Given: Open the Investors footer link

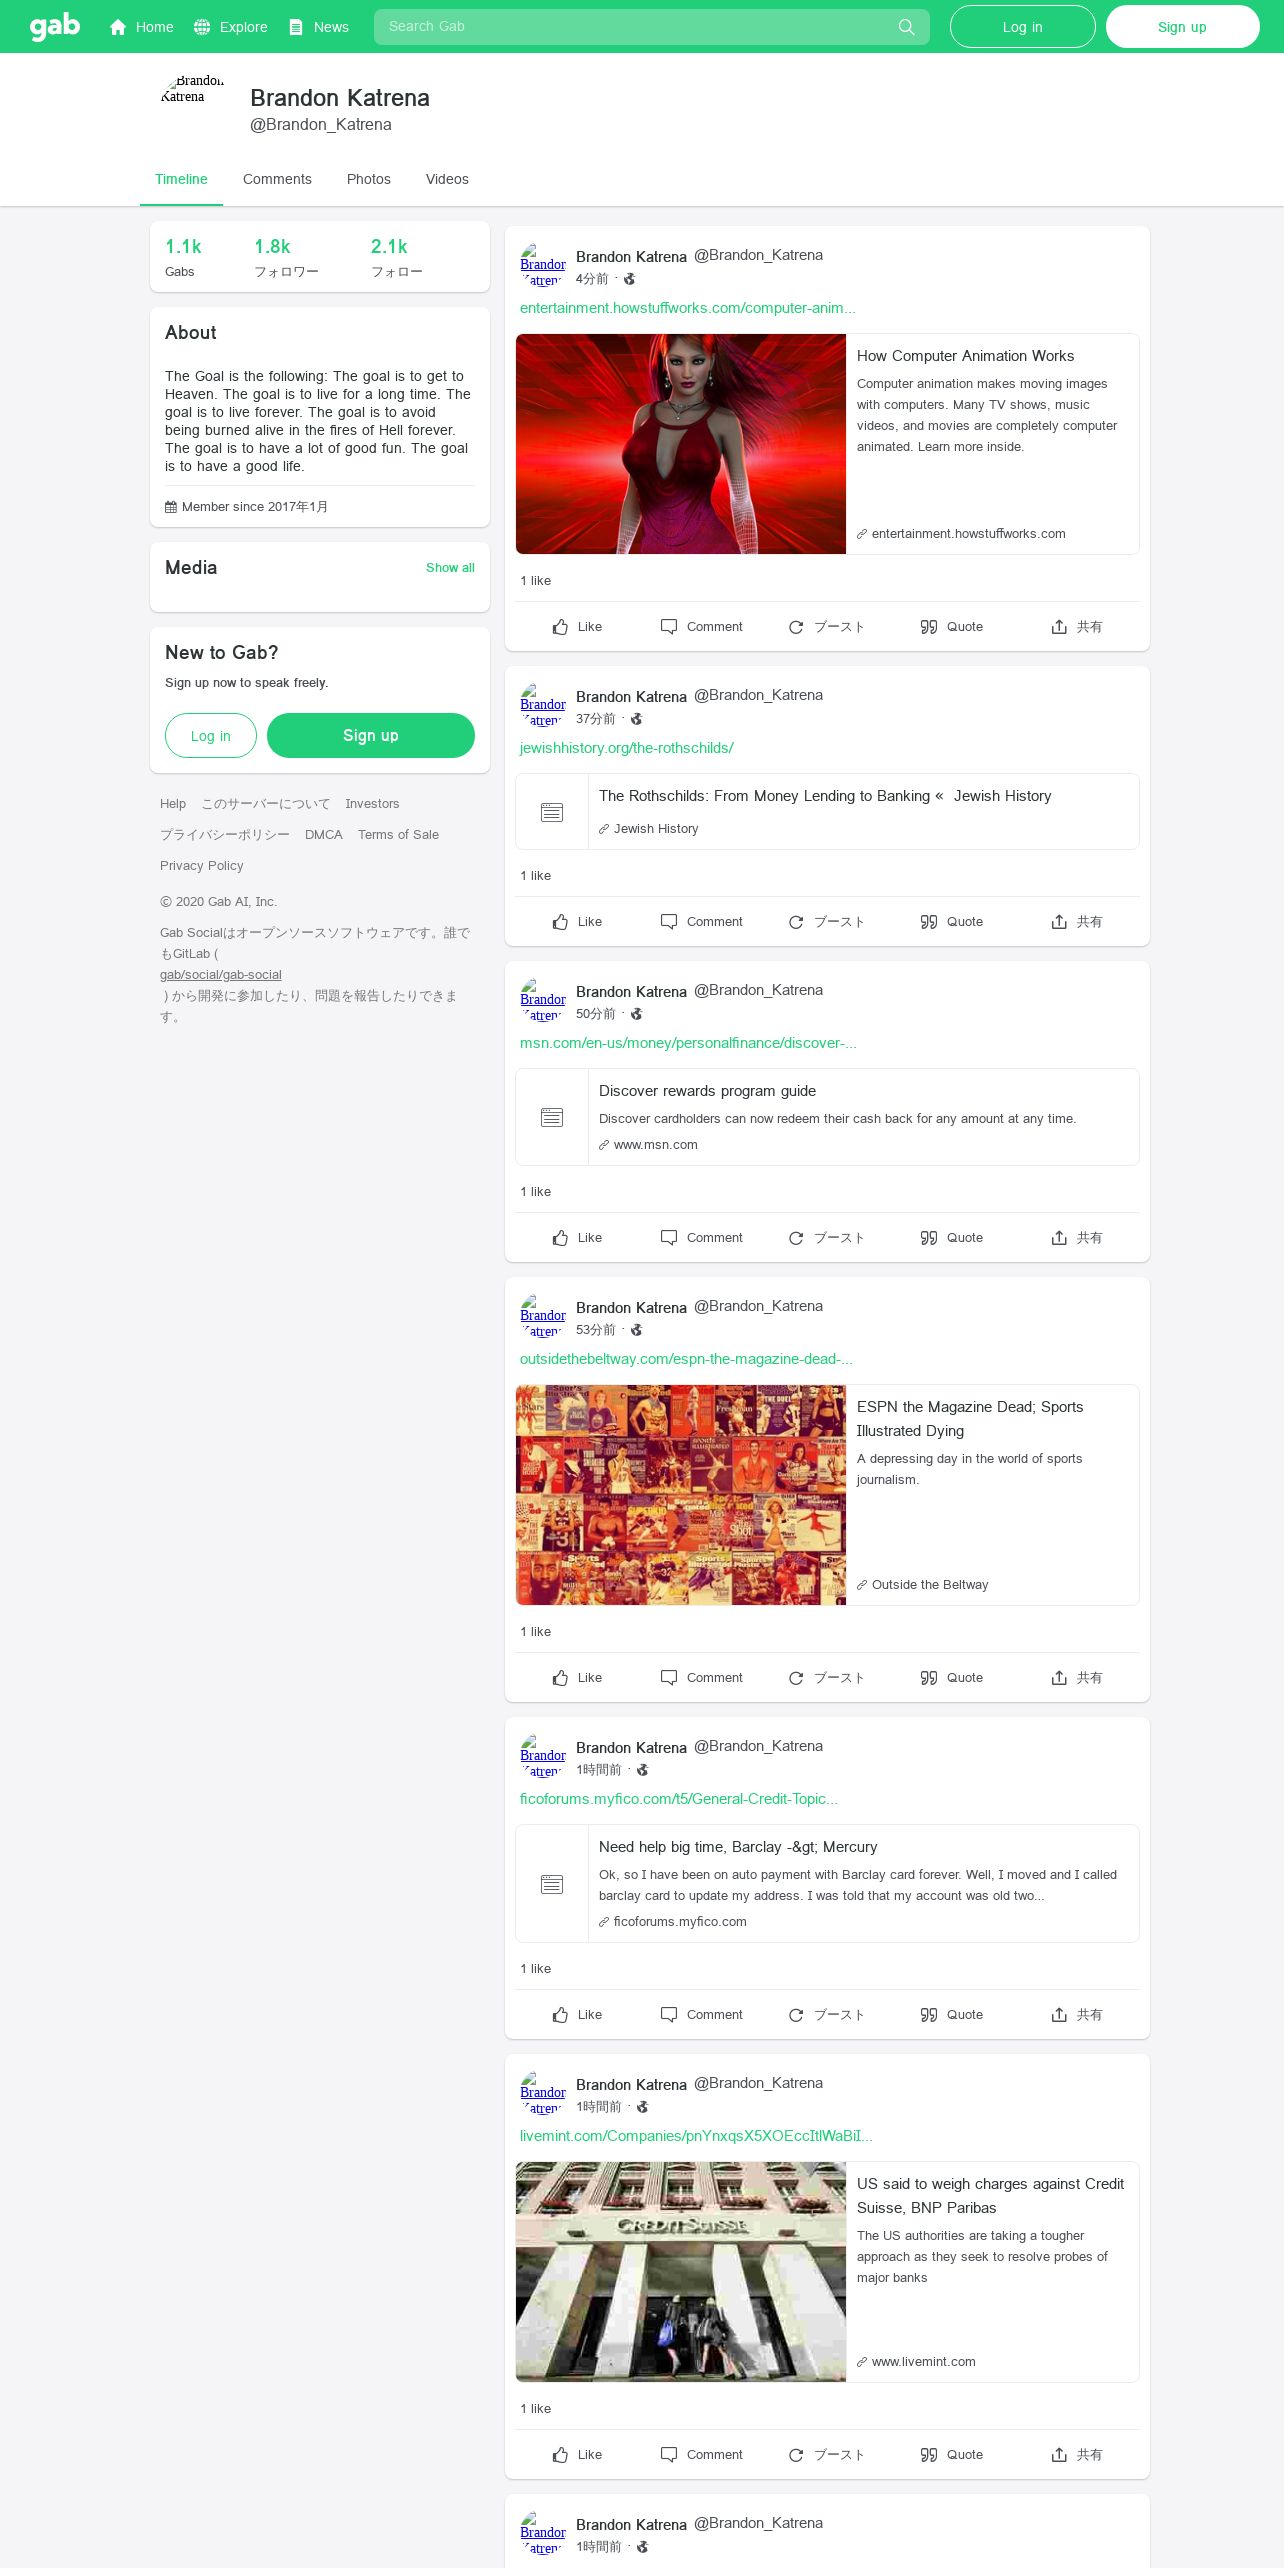Looking at the screenshot, I should coord(372,803).
